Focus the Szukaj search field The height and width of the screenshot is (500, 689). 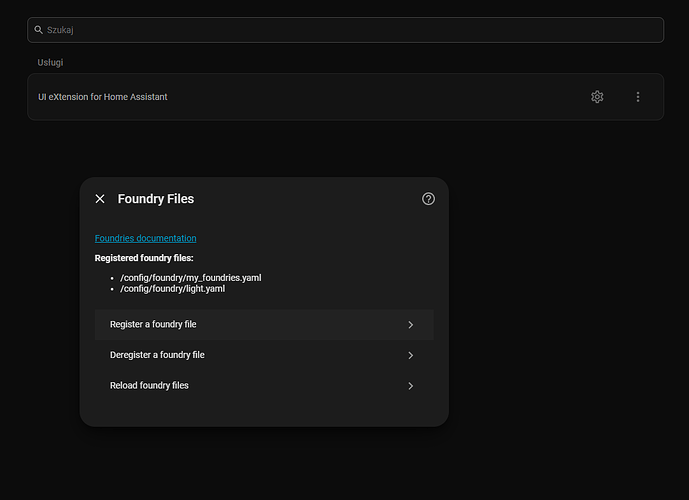click(345, 30)
